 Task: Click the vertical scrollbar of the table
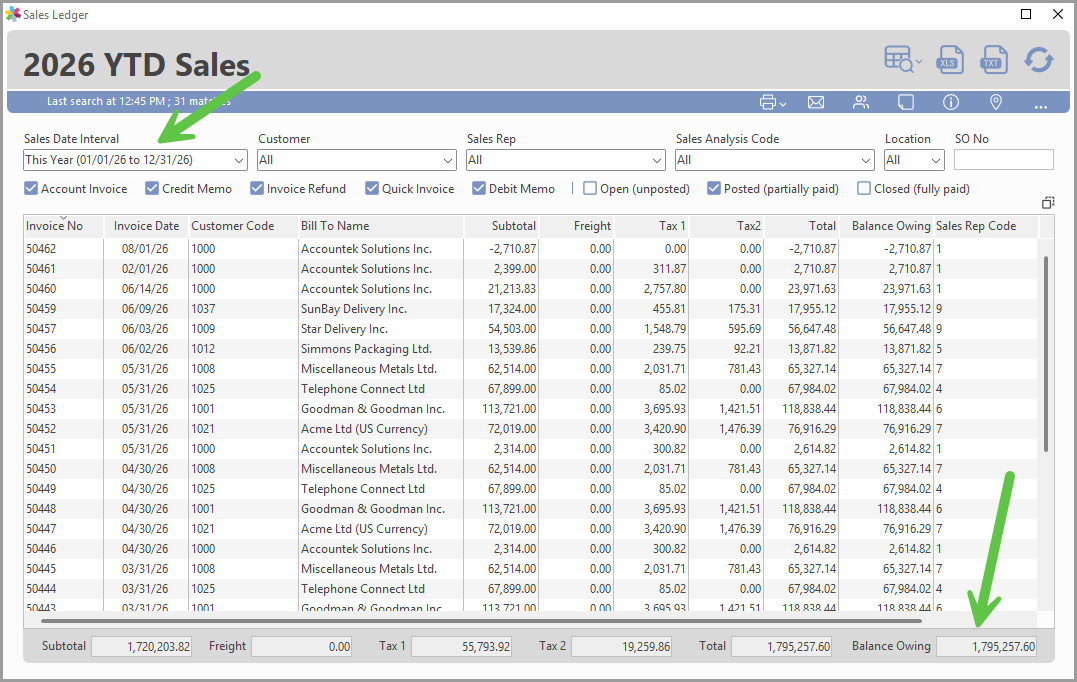tap(1045, 354)
